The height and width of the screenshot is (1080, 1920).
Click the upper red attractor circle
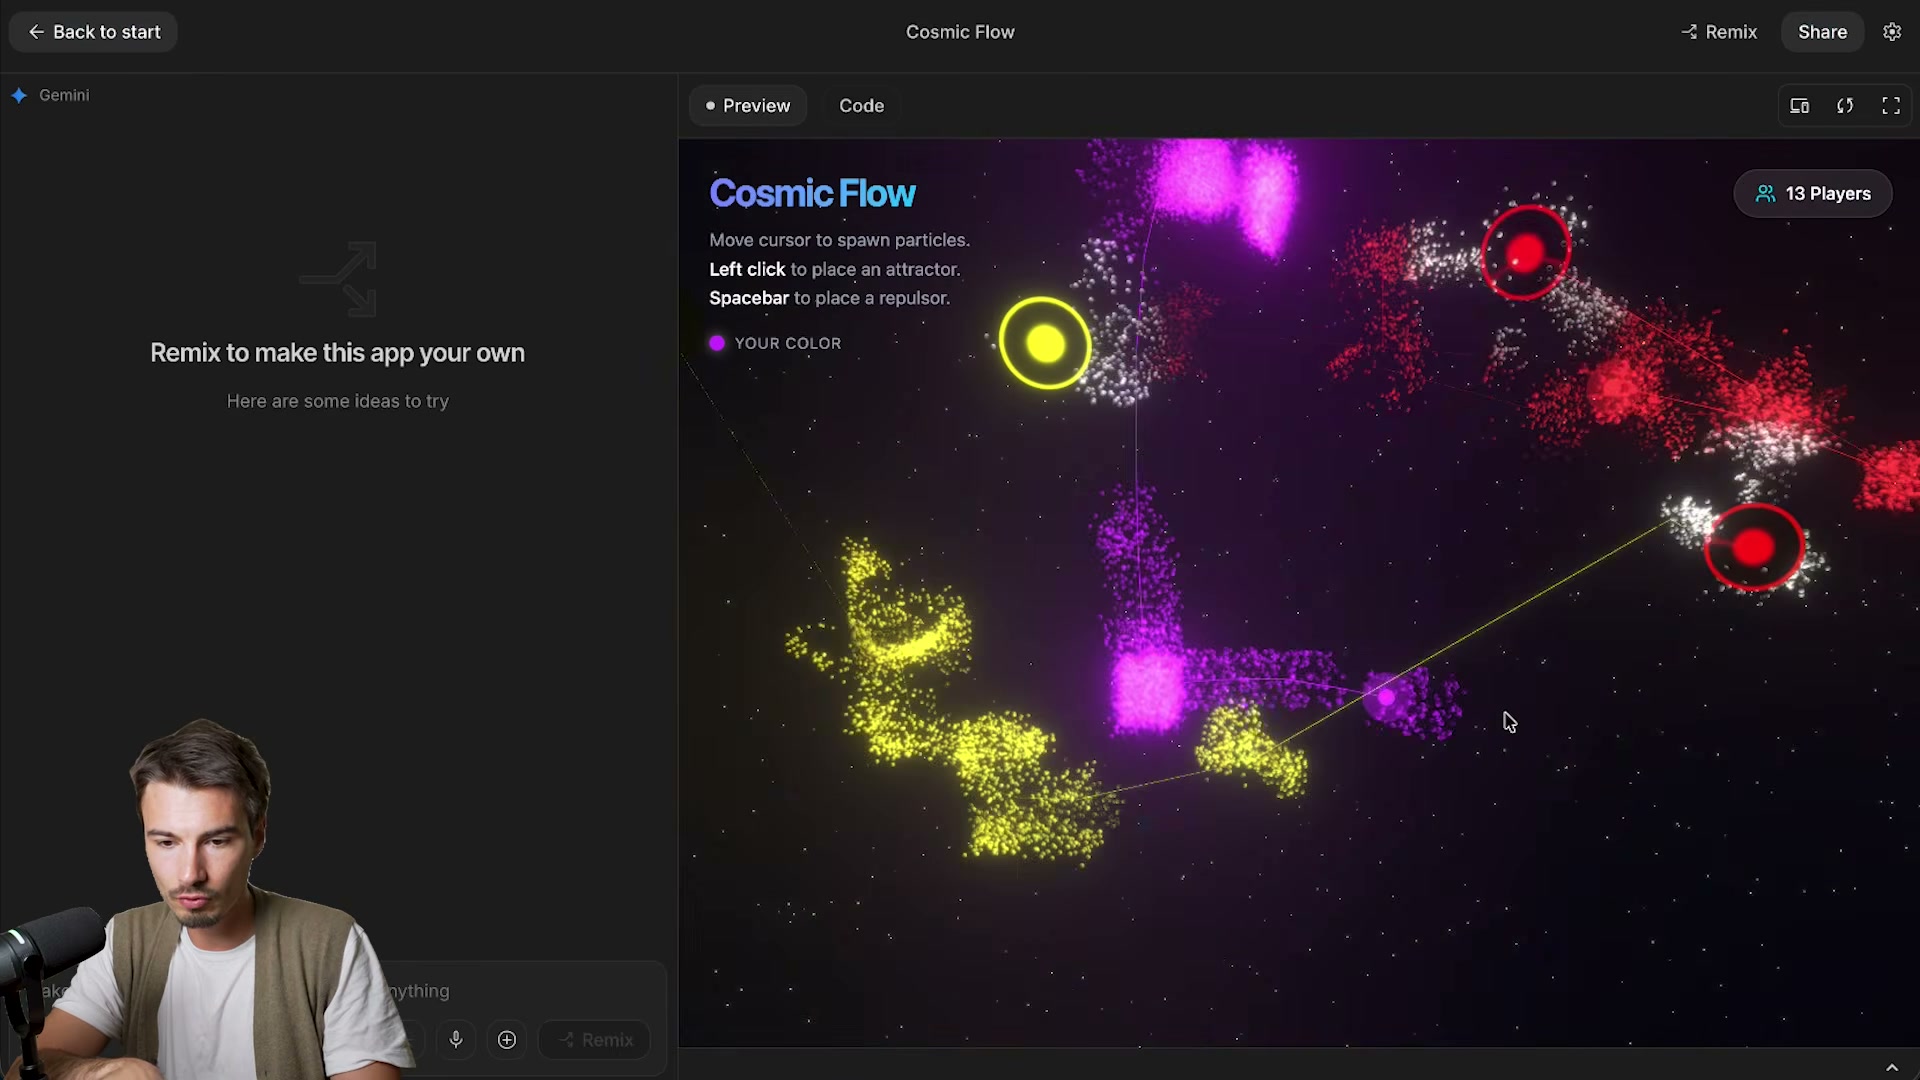pyautogui.click(x=1526, y=253)
